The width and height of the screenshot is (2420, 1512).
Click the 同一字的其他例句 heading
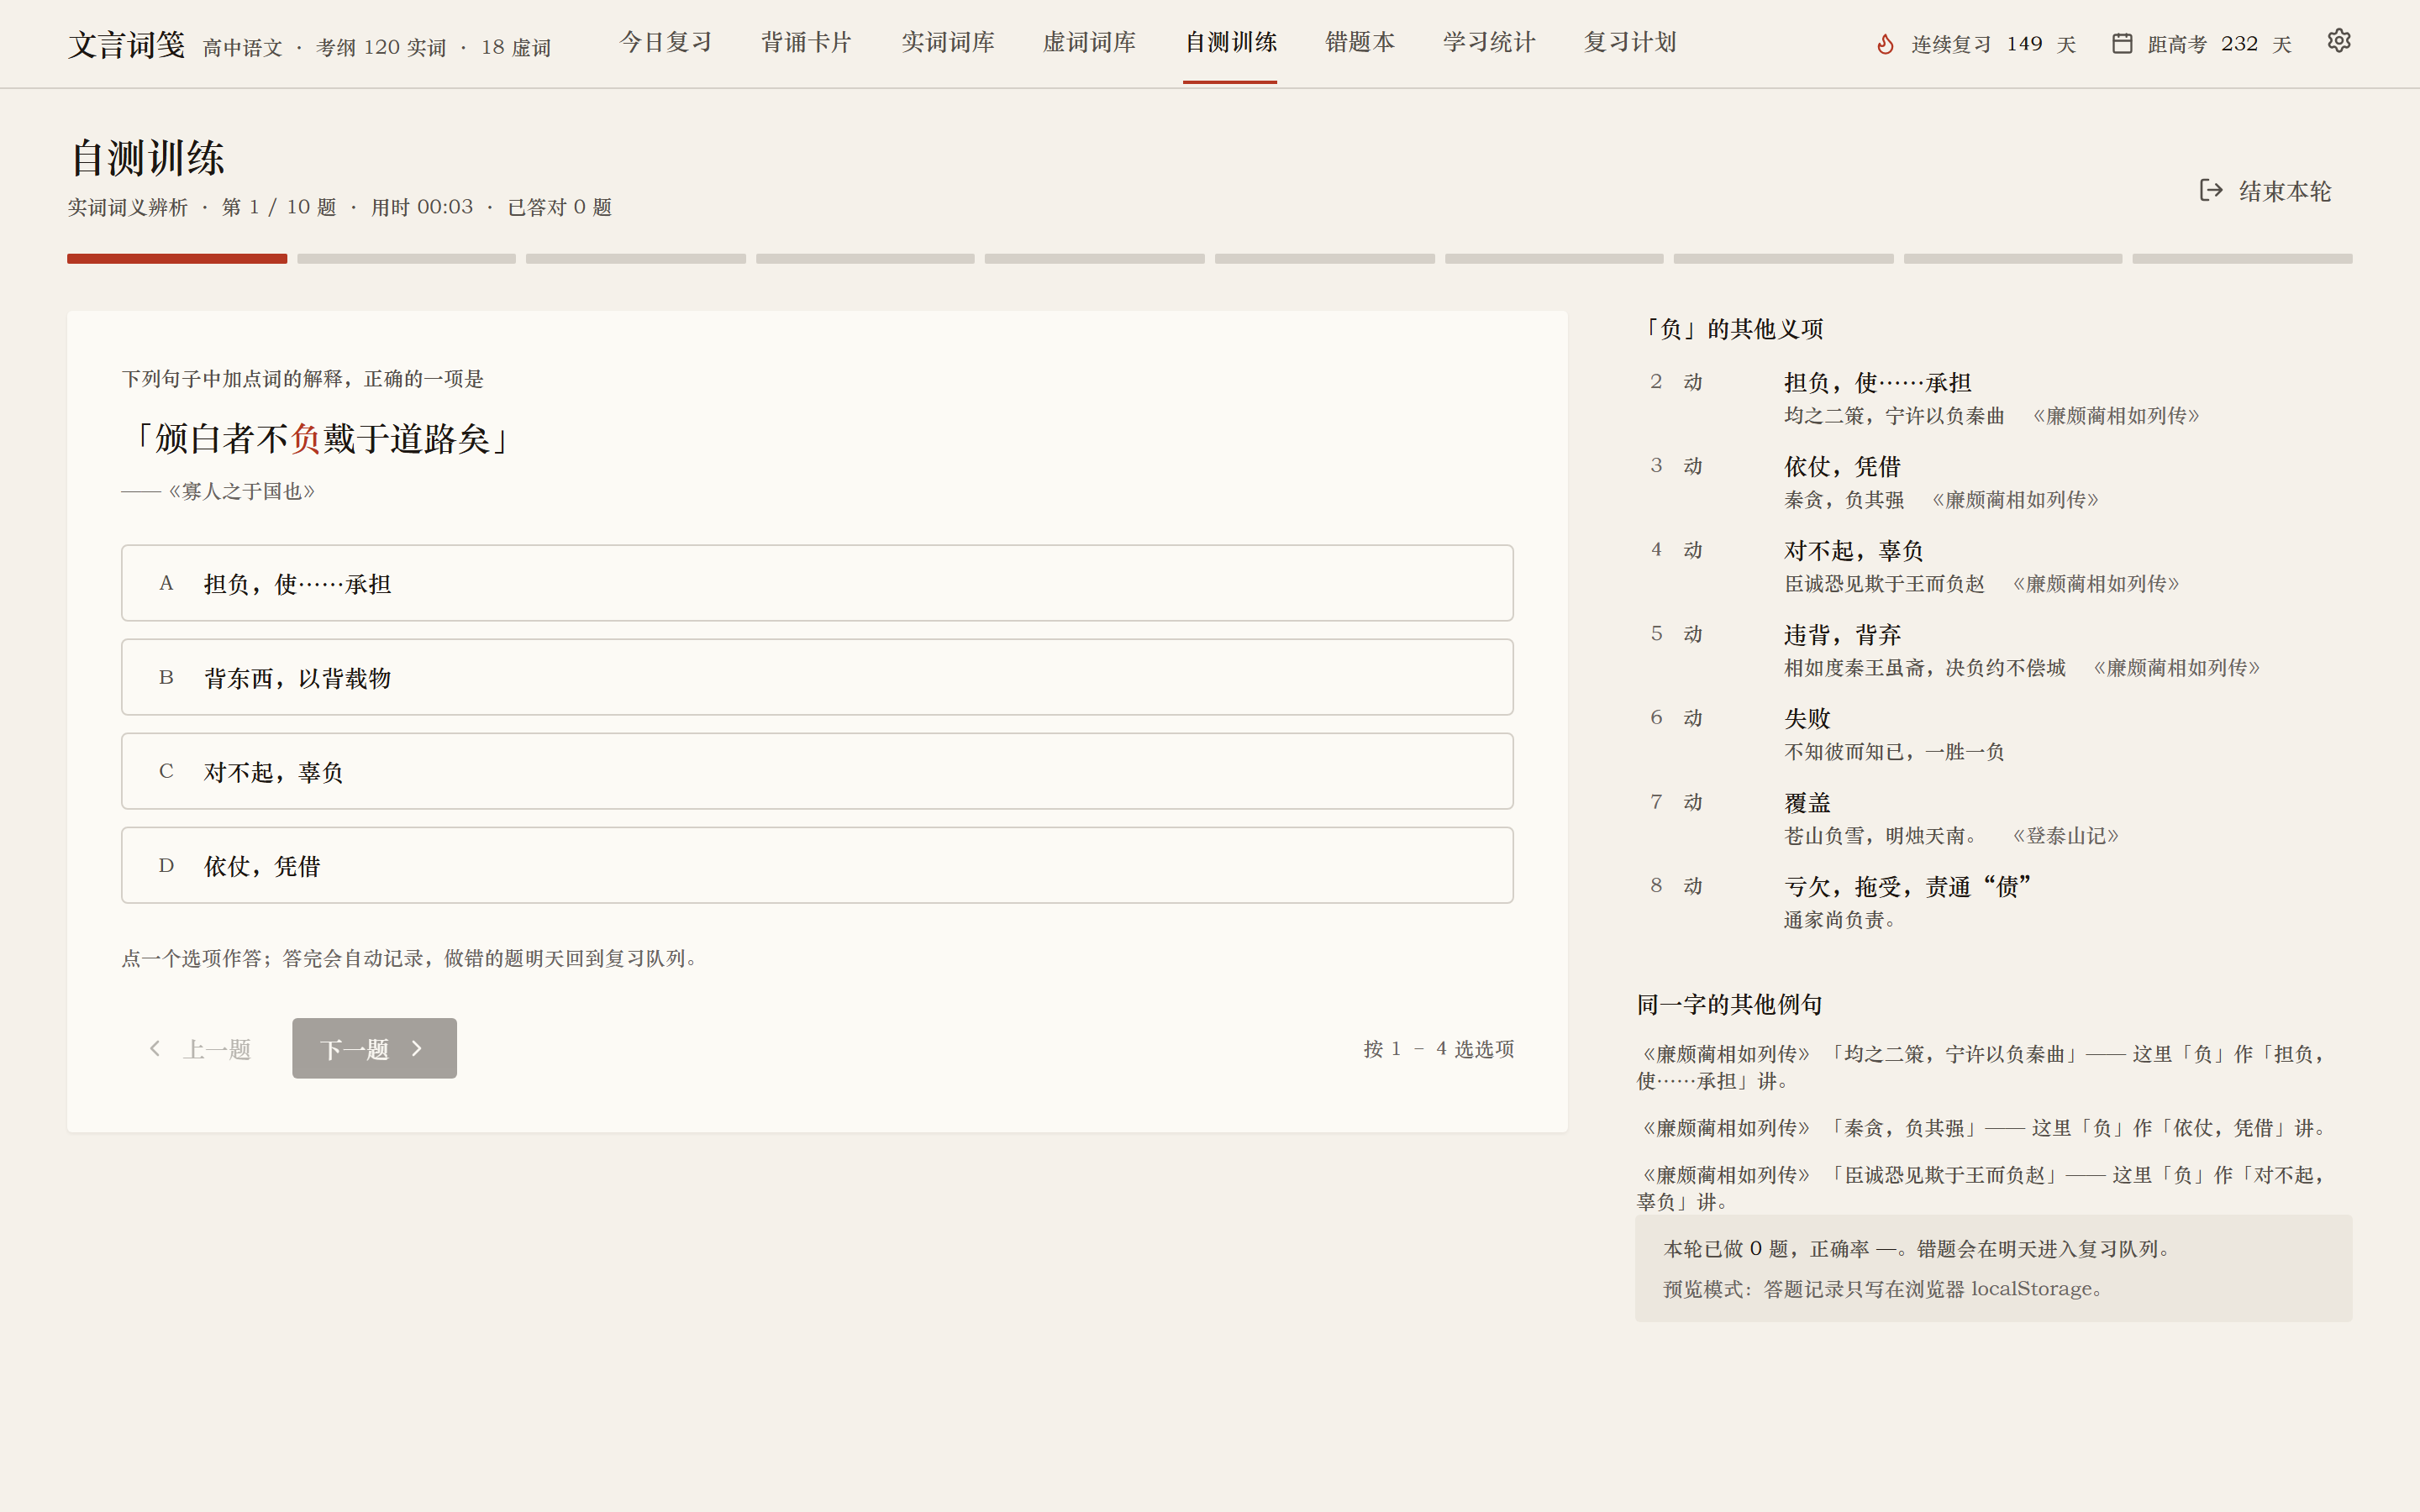pyautogui.click(x=1729, y=1004)
